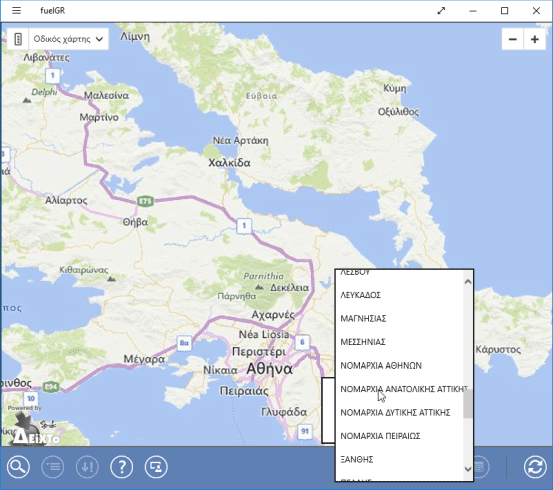This screenshot has width=553, height=490.
Task: Click the E94 highway shield marker
Action: coord(51,387)
